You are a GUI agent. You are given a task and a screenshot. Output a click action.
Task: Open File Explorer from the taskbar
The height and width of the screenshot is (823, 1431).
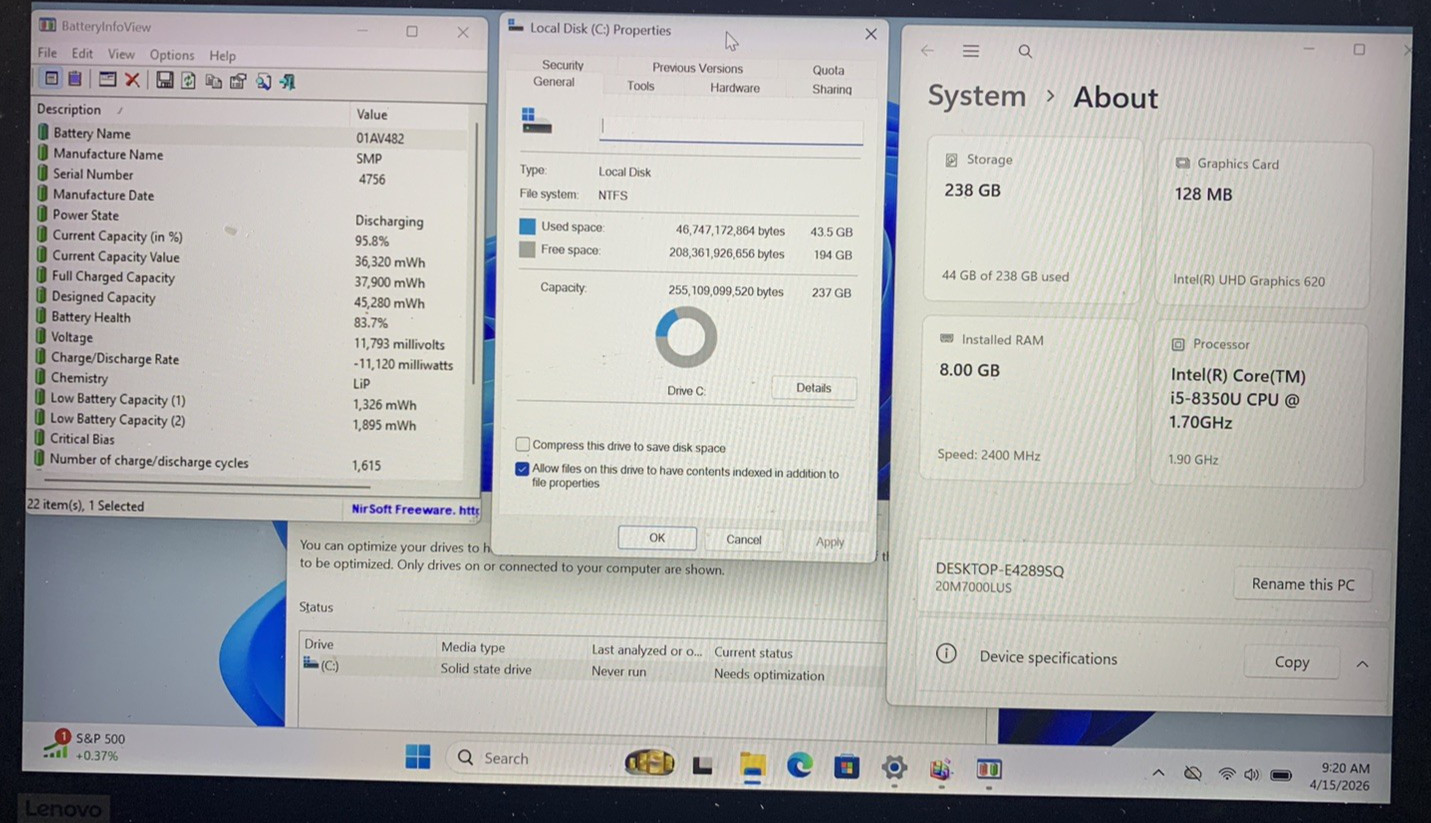(752, 767)
